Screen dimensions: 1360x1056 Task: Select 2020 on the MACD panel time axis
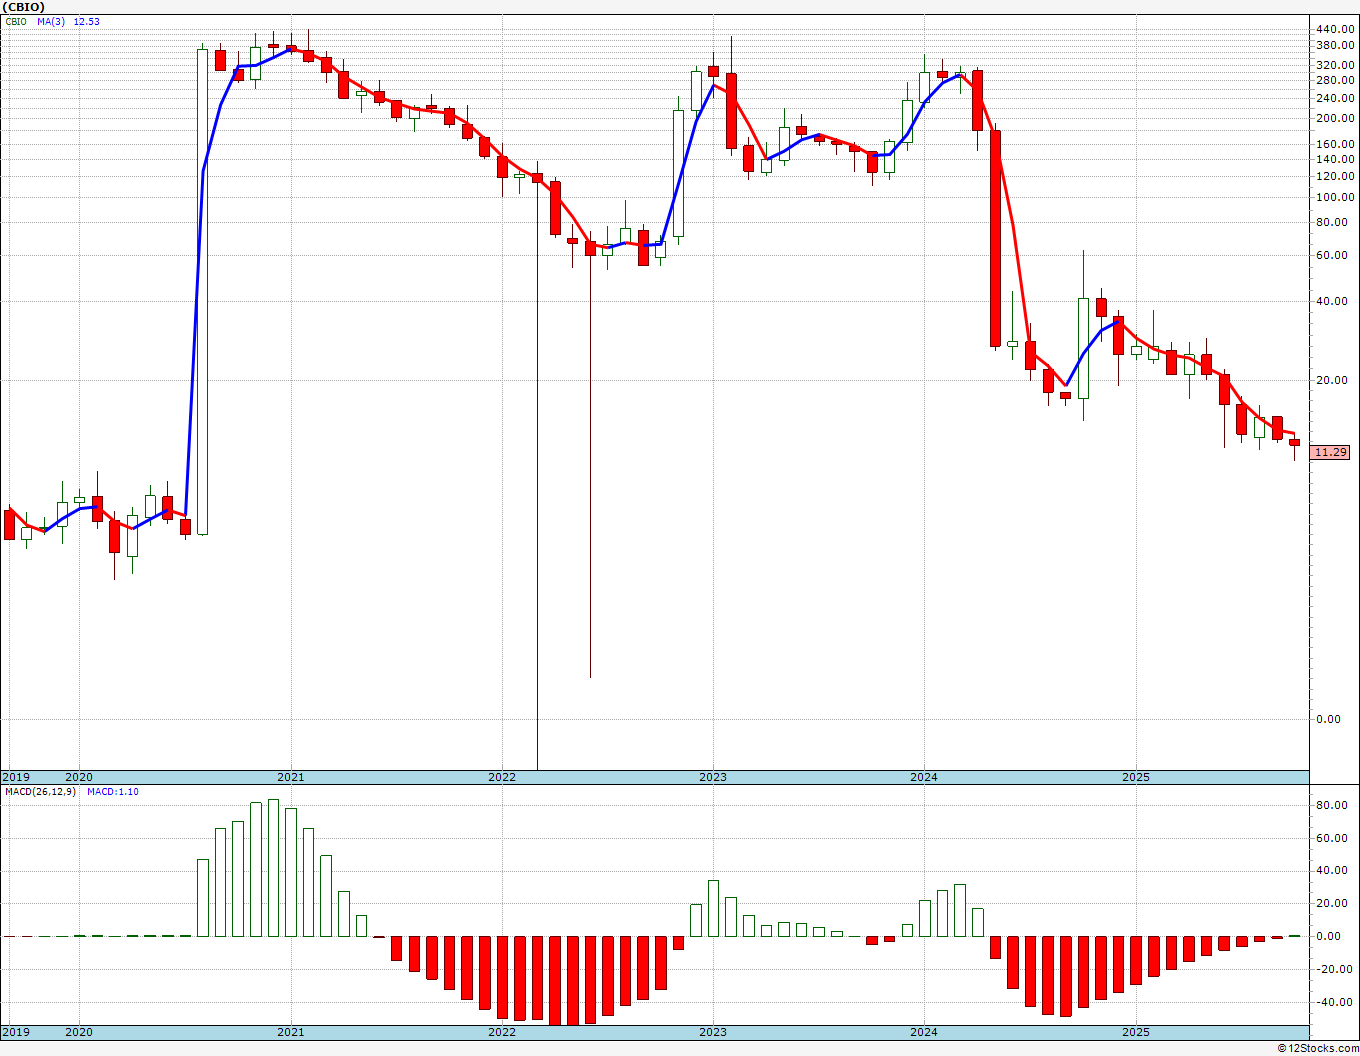click(x=79, y=1032)
